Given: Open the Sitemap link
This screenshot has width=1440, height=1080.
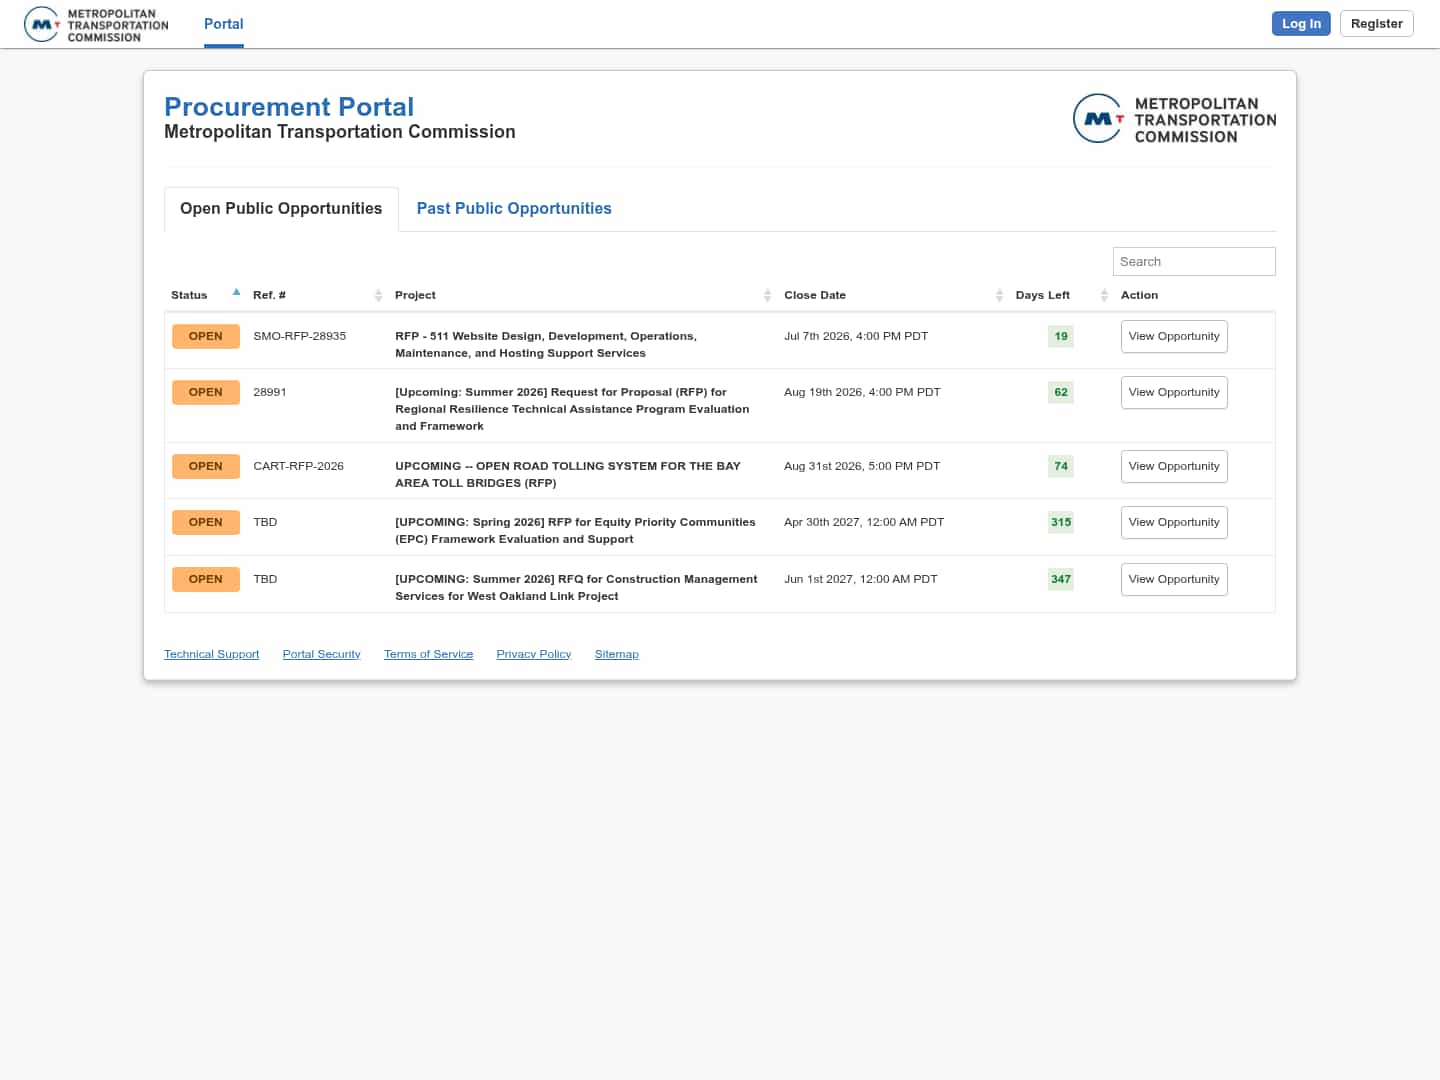Looking at the screenshot, I should (616, 654).
